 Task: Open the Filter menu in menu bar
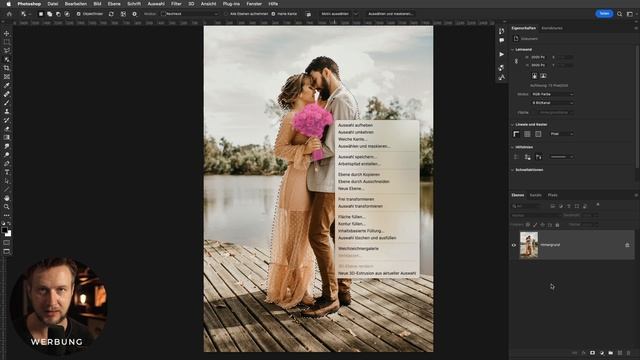point(176,4)
